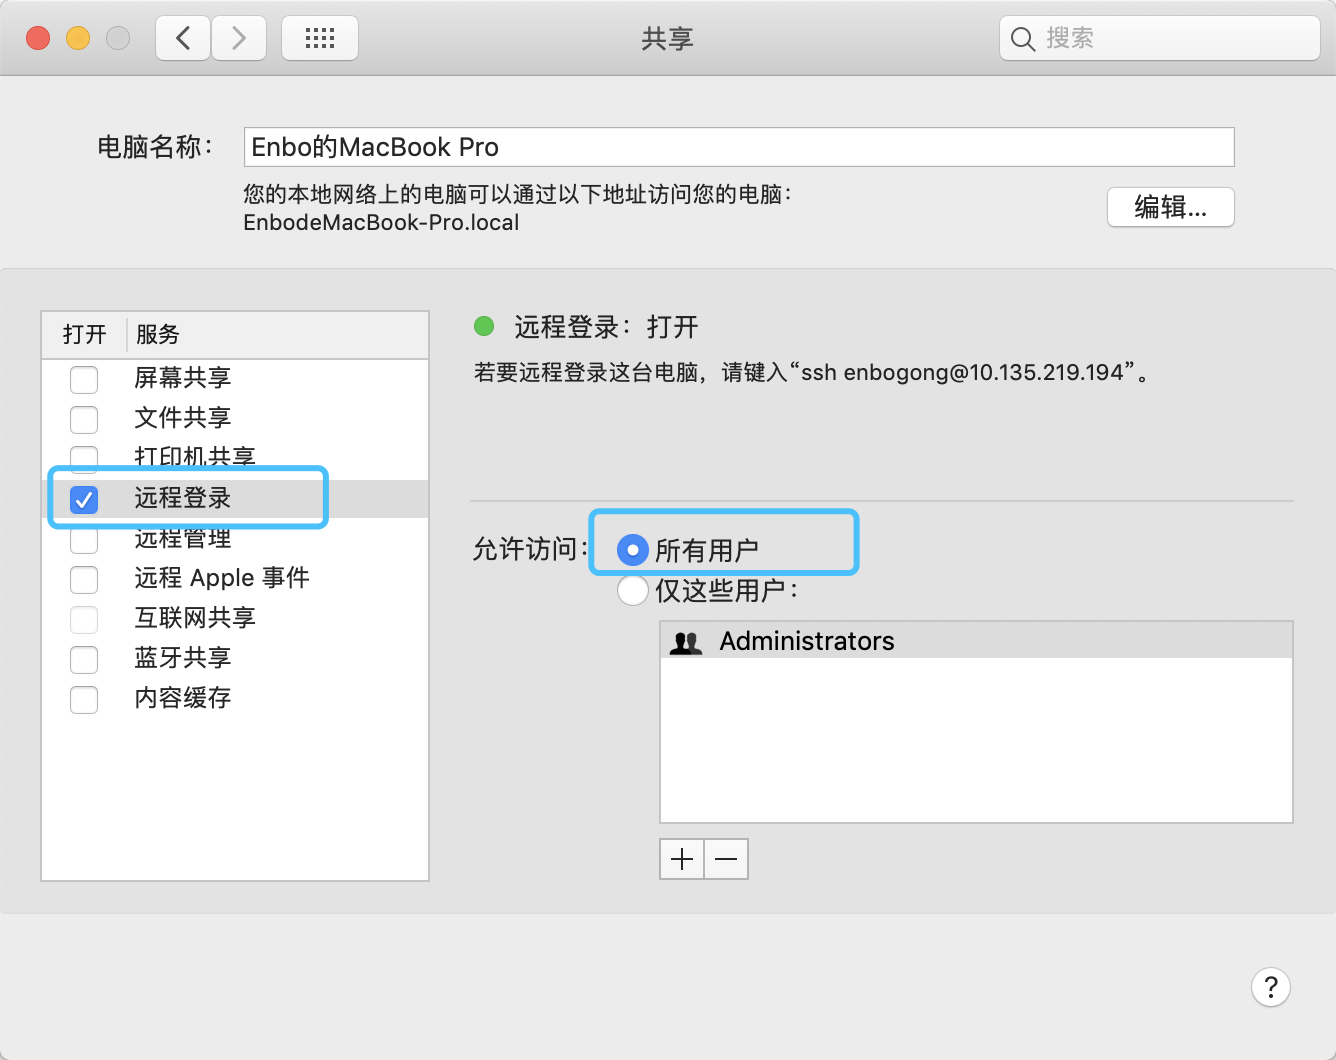Click into the 搜索 search field
Image resolution: width=1336 pixels, height=1060 pixels.
pyautogui.click(x=1160, y=38)
